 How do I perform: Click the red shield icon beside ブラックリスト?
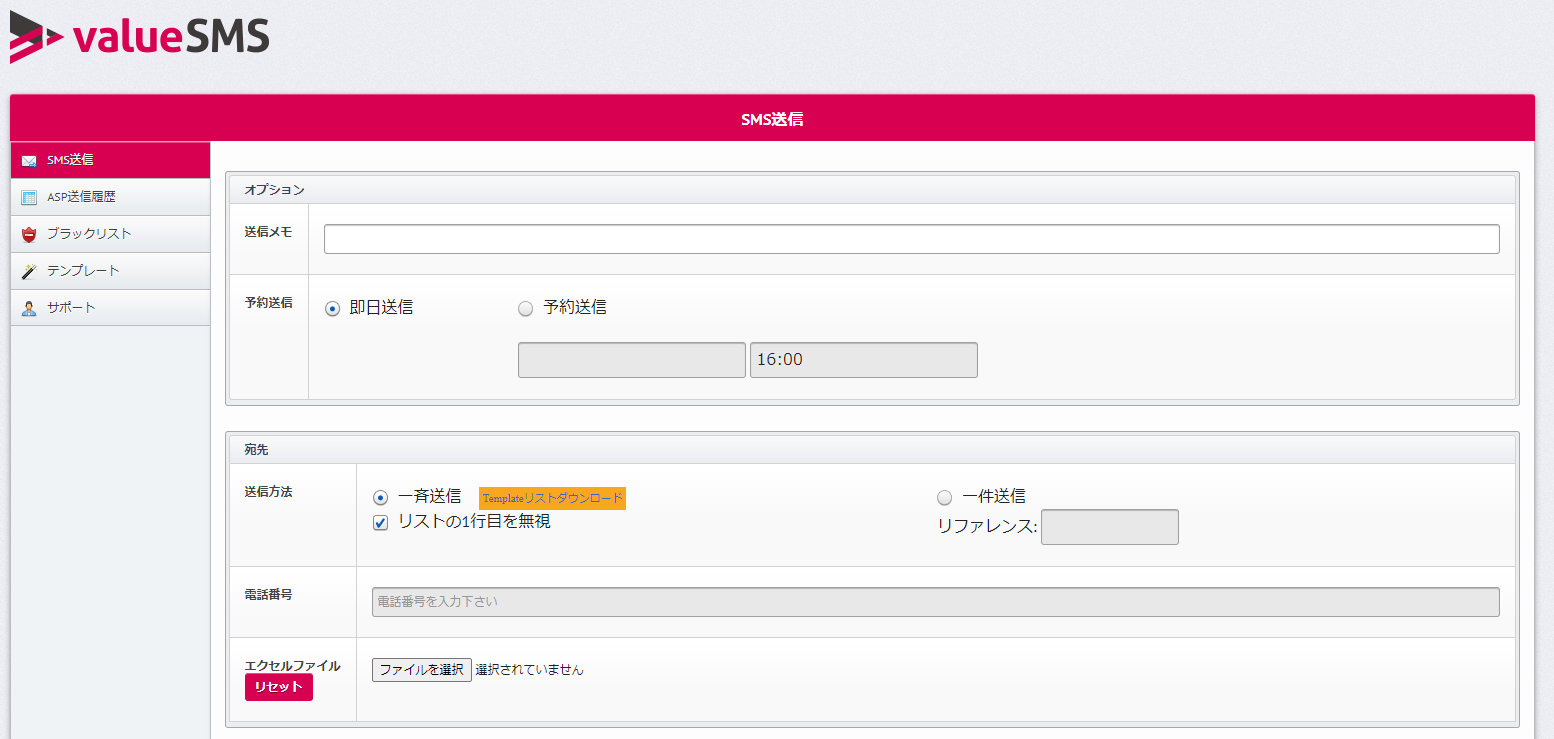click(29, 234)
